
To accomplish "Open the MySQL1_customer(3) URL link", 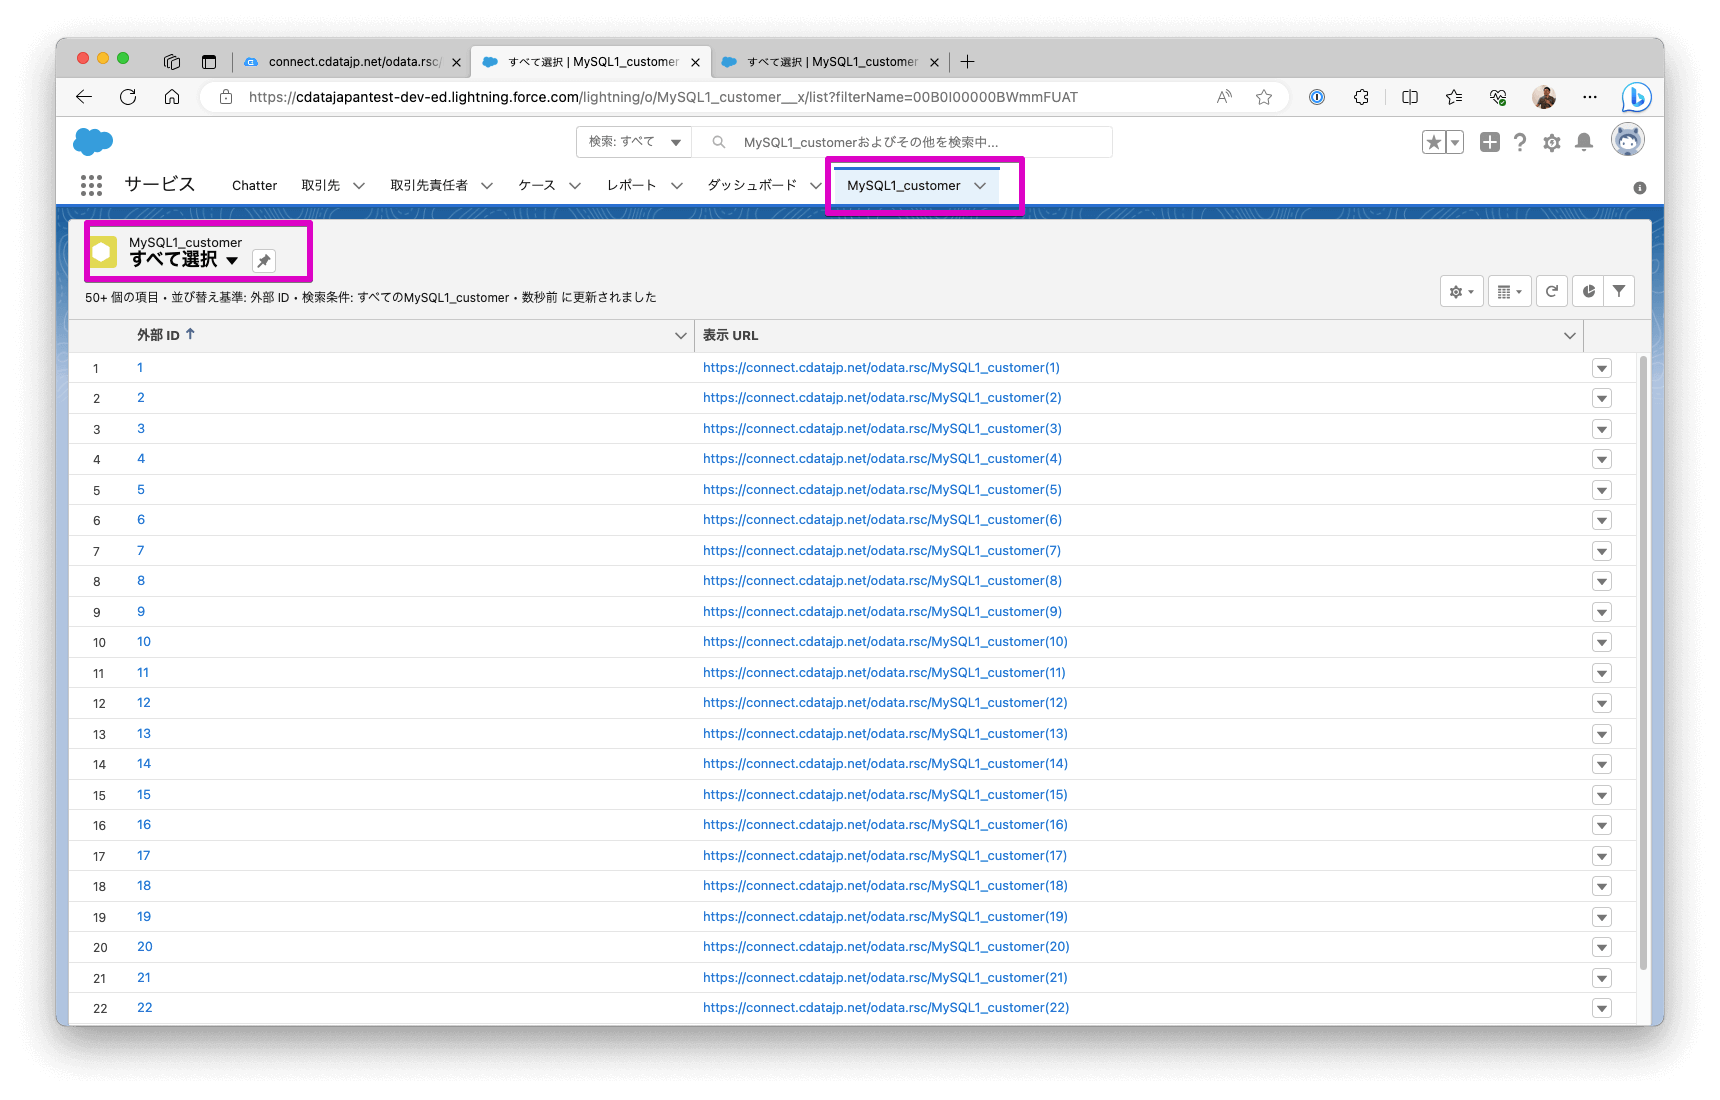I will click(882, 429).
